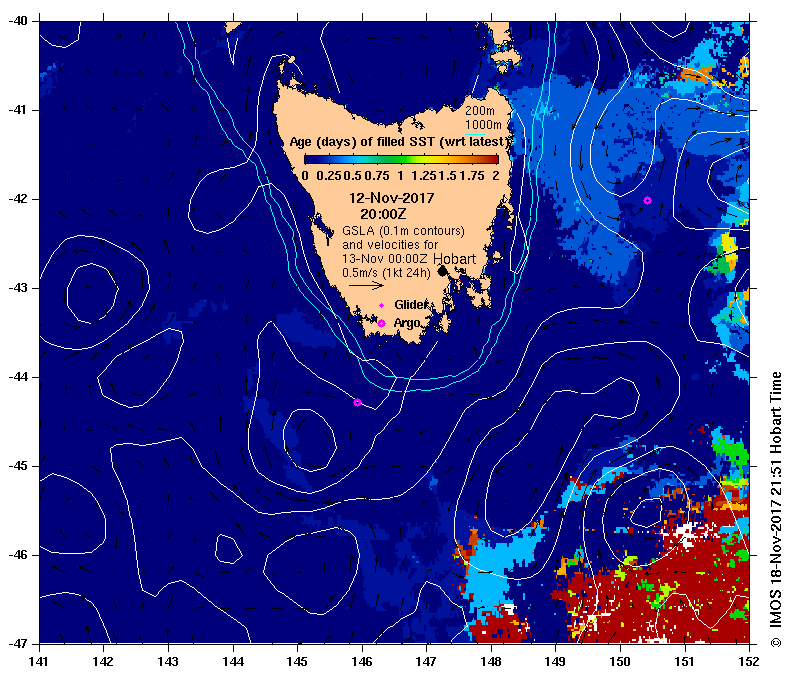Click the '12-Nov-2017' date label
The width and height of the screenshot is (792, 678).
click(x=391, y=198)
